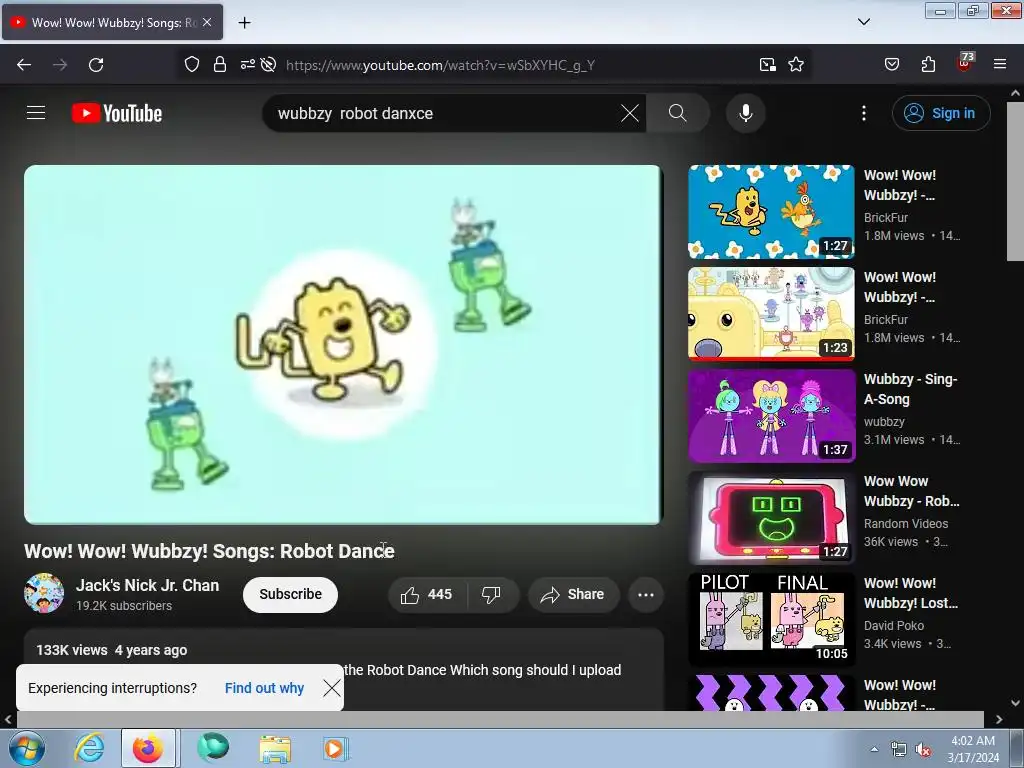Open the 1:27 BrickFur video thumbnail
This screenshot has width=1024, height=768.
(771, 212)
